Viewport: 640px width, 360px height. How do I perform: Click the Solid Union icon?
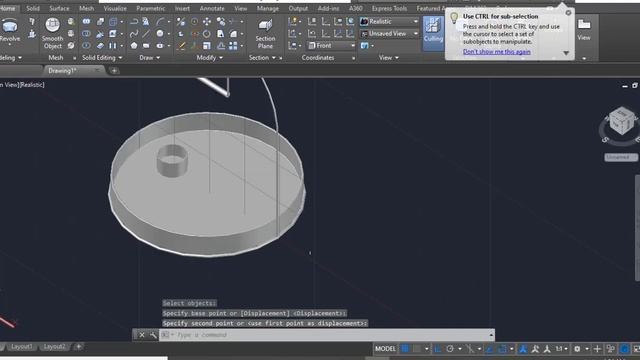coord(86,22)
